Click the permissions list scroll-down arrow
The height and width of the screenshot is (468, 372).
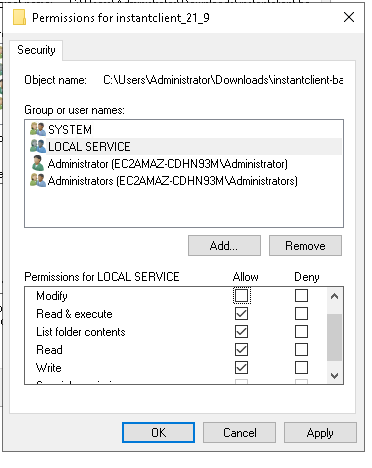[x=334, y=375]
